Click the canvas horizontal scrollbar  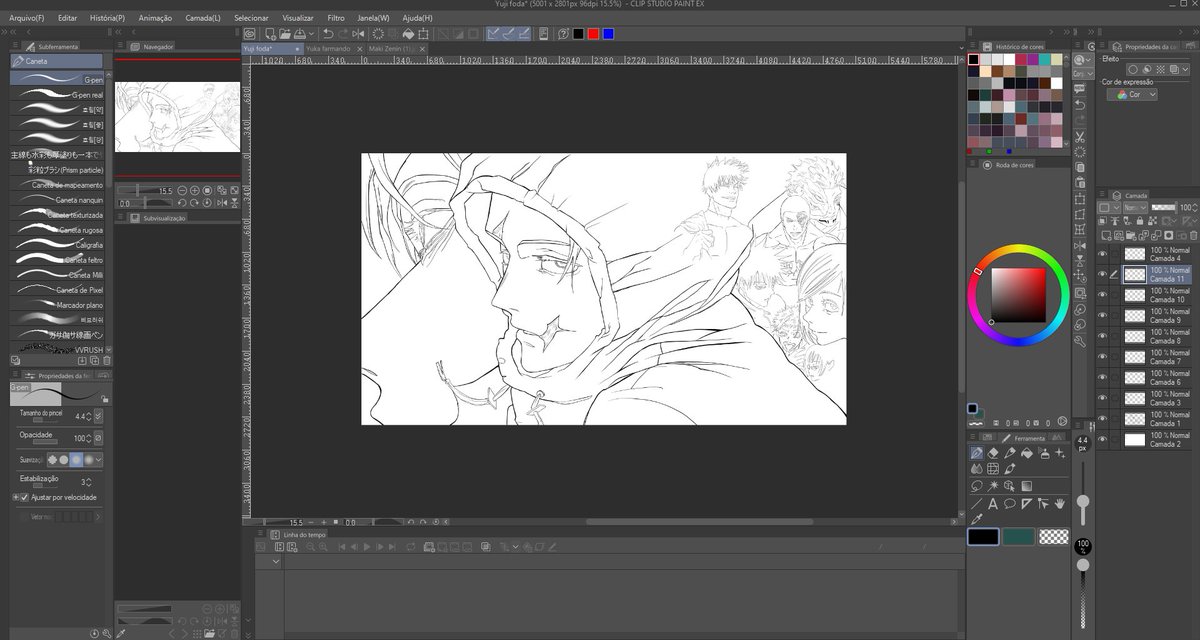click(x=700, y=521)
